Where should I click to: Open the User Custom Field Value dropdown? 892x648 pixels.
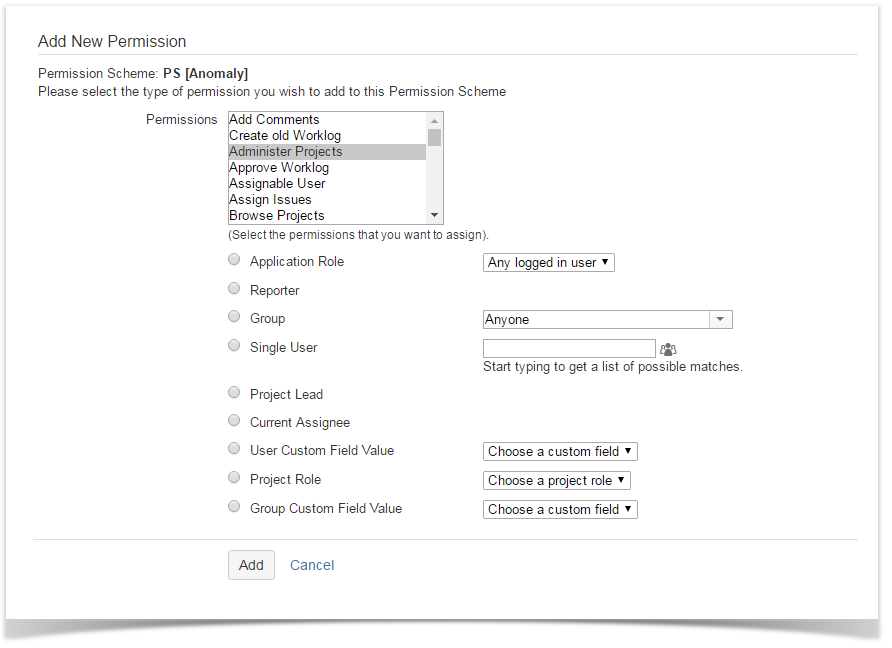[560, 452]
